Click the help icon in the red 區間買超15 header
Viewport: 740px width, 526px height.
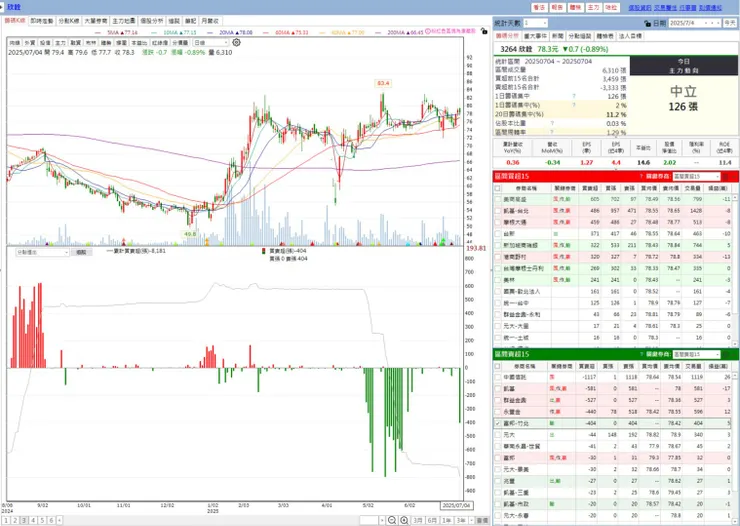[x=641, y=176]
